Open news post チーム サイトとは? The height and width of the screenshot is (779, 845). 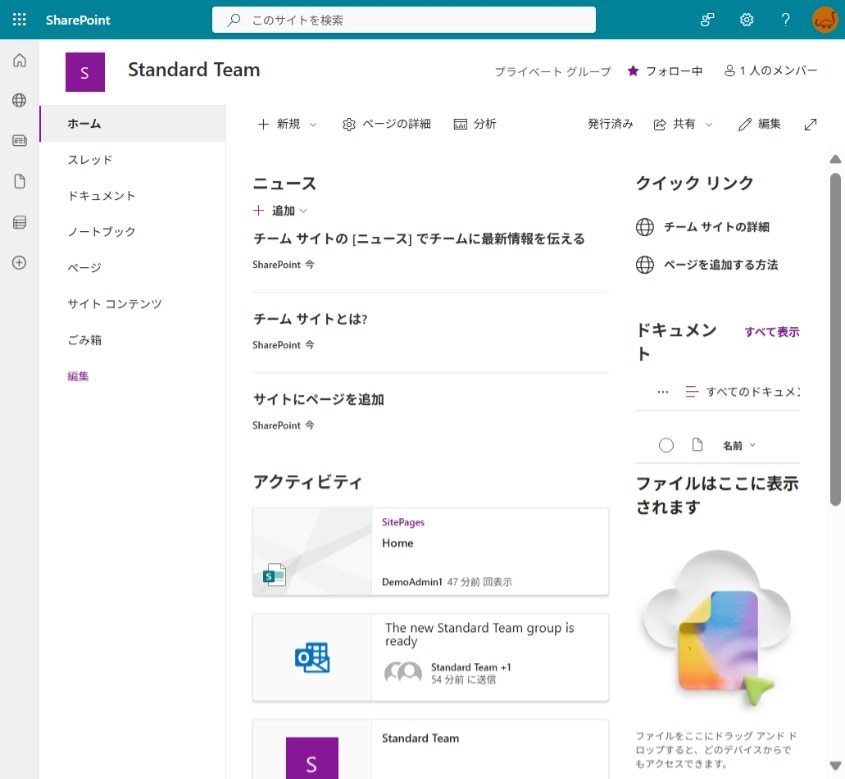coord(310,319)
